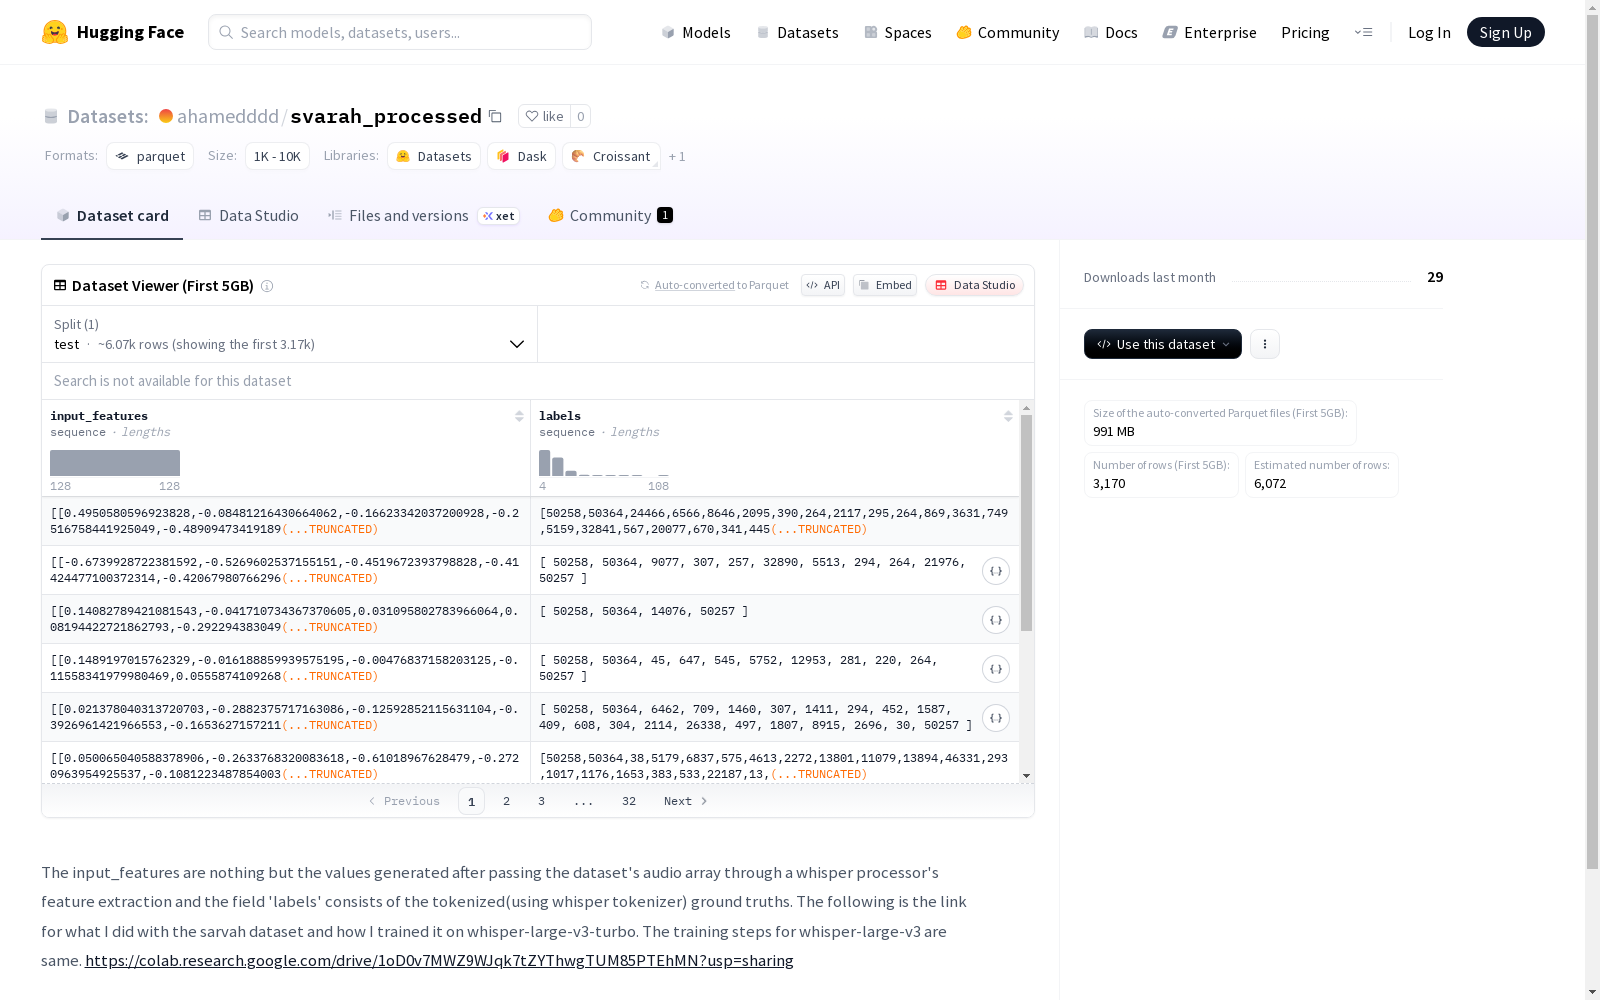The image size is (1600, 1000).
Task: Open the ahamedddd profile link
Action: pyautogui.click(x=228, y=116)
